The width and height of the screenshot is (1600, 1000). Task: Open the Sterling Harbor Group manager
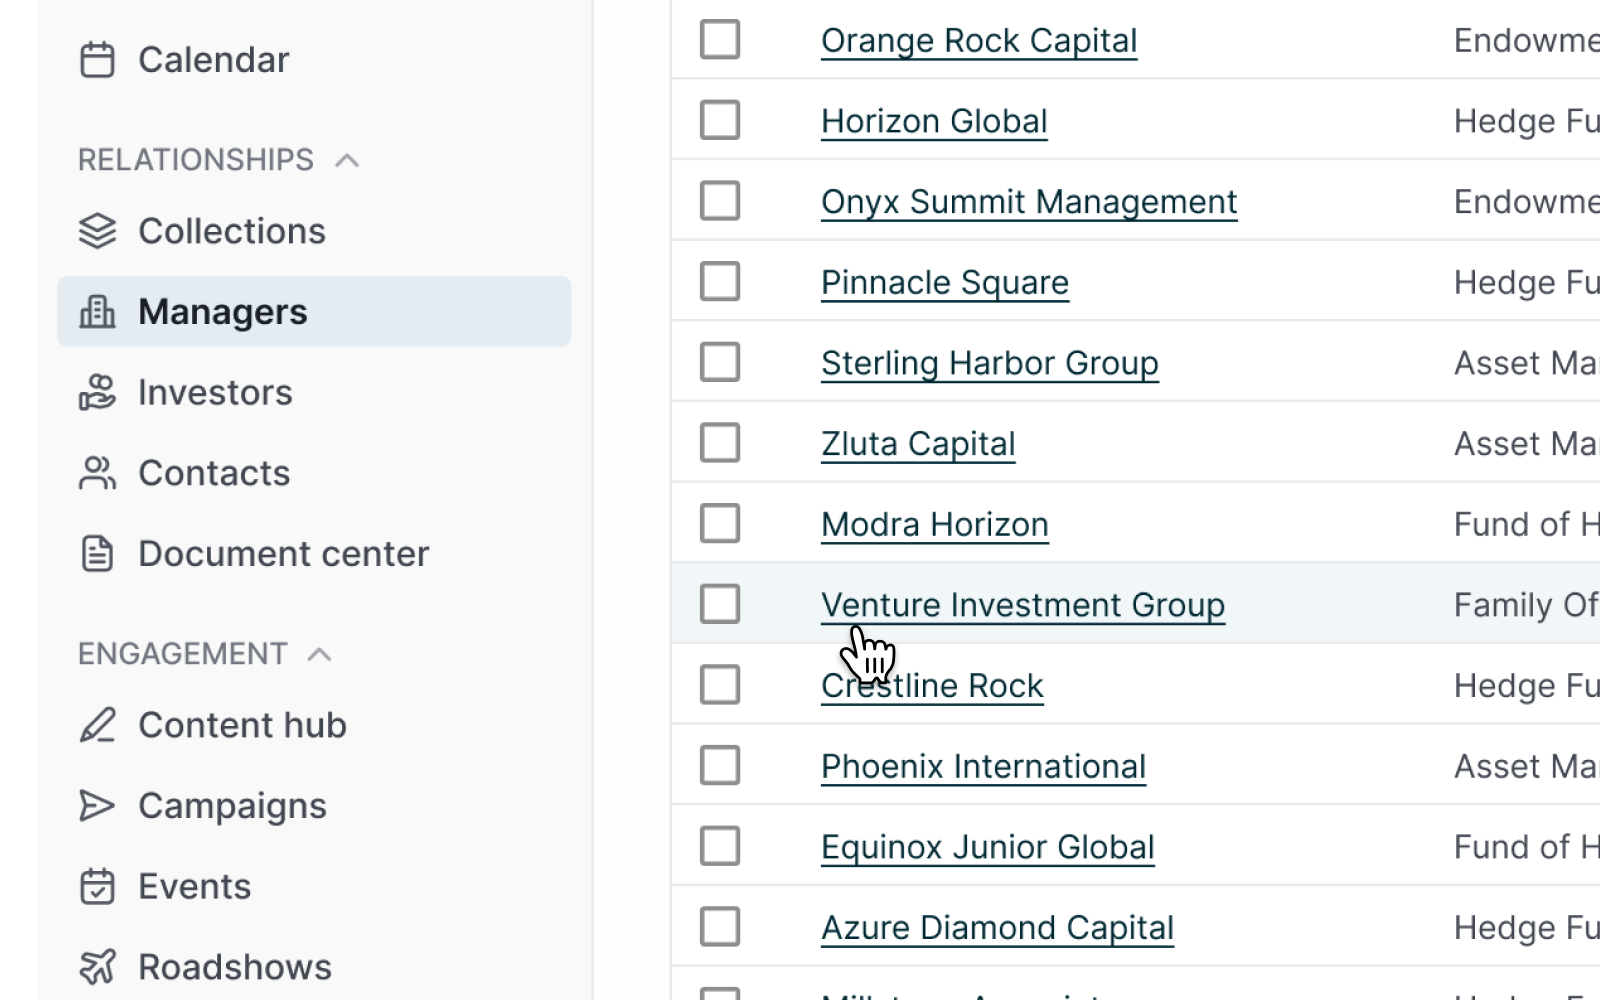(989, 363)
